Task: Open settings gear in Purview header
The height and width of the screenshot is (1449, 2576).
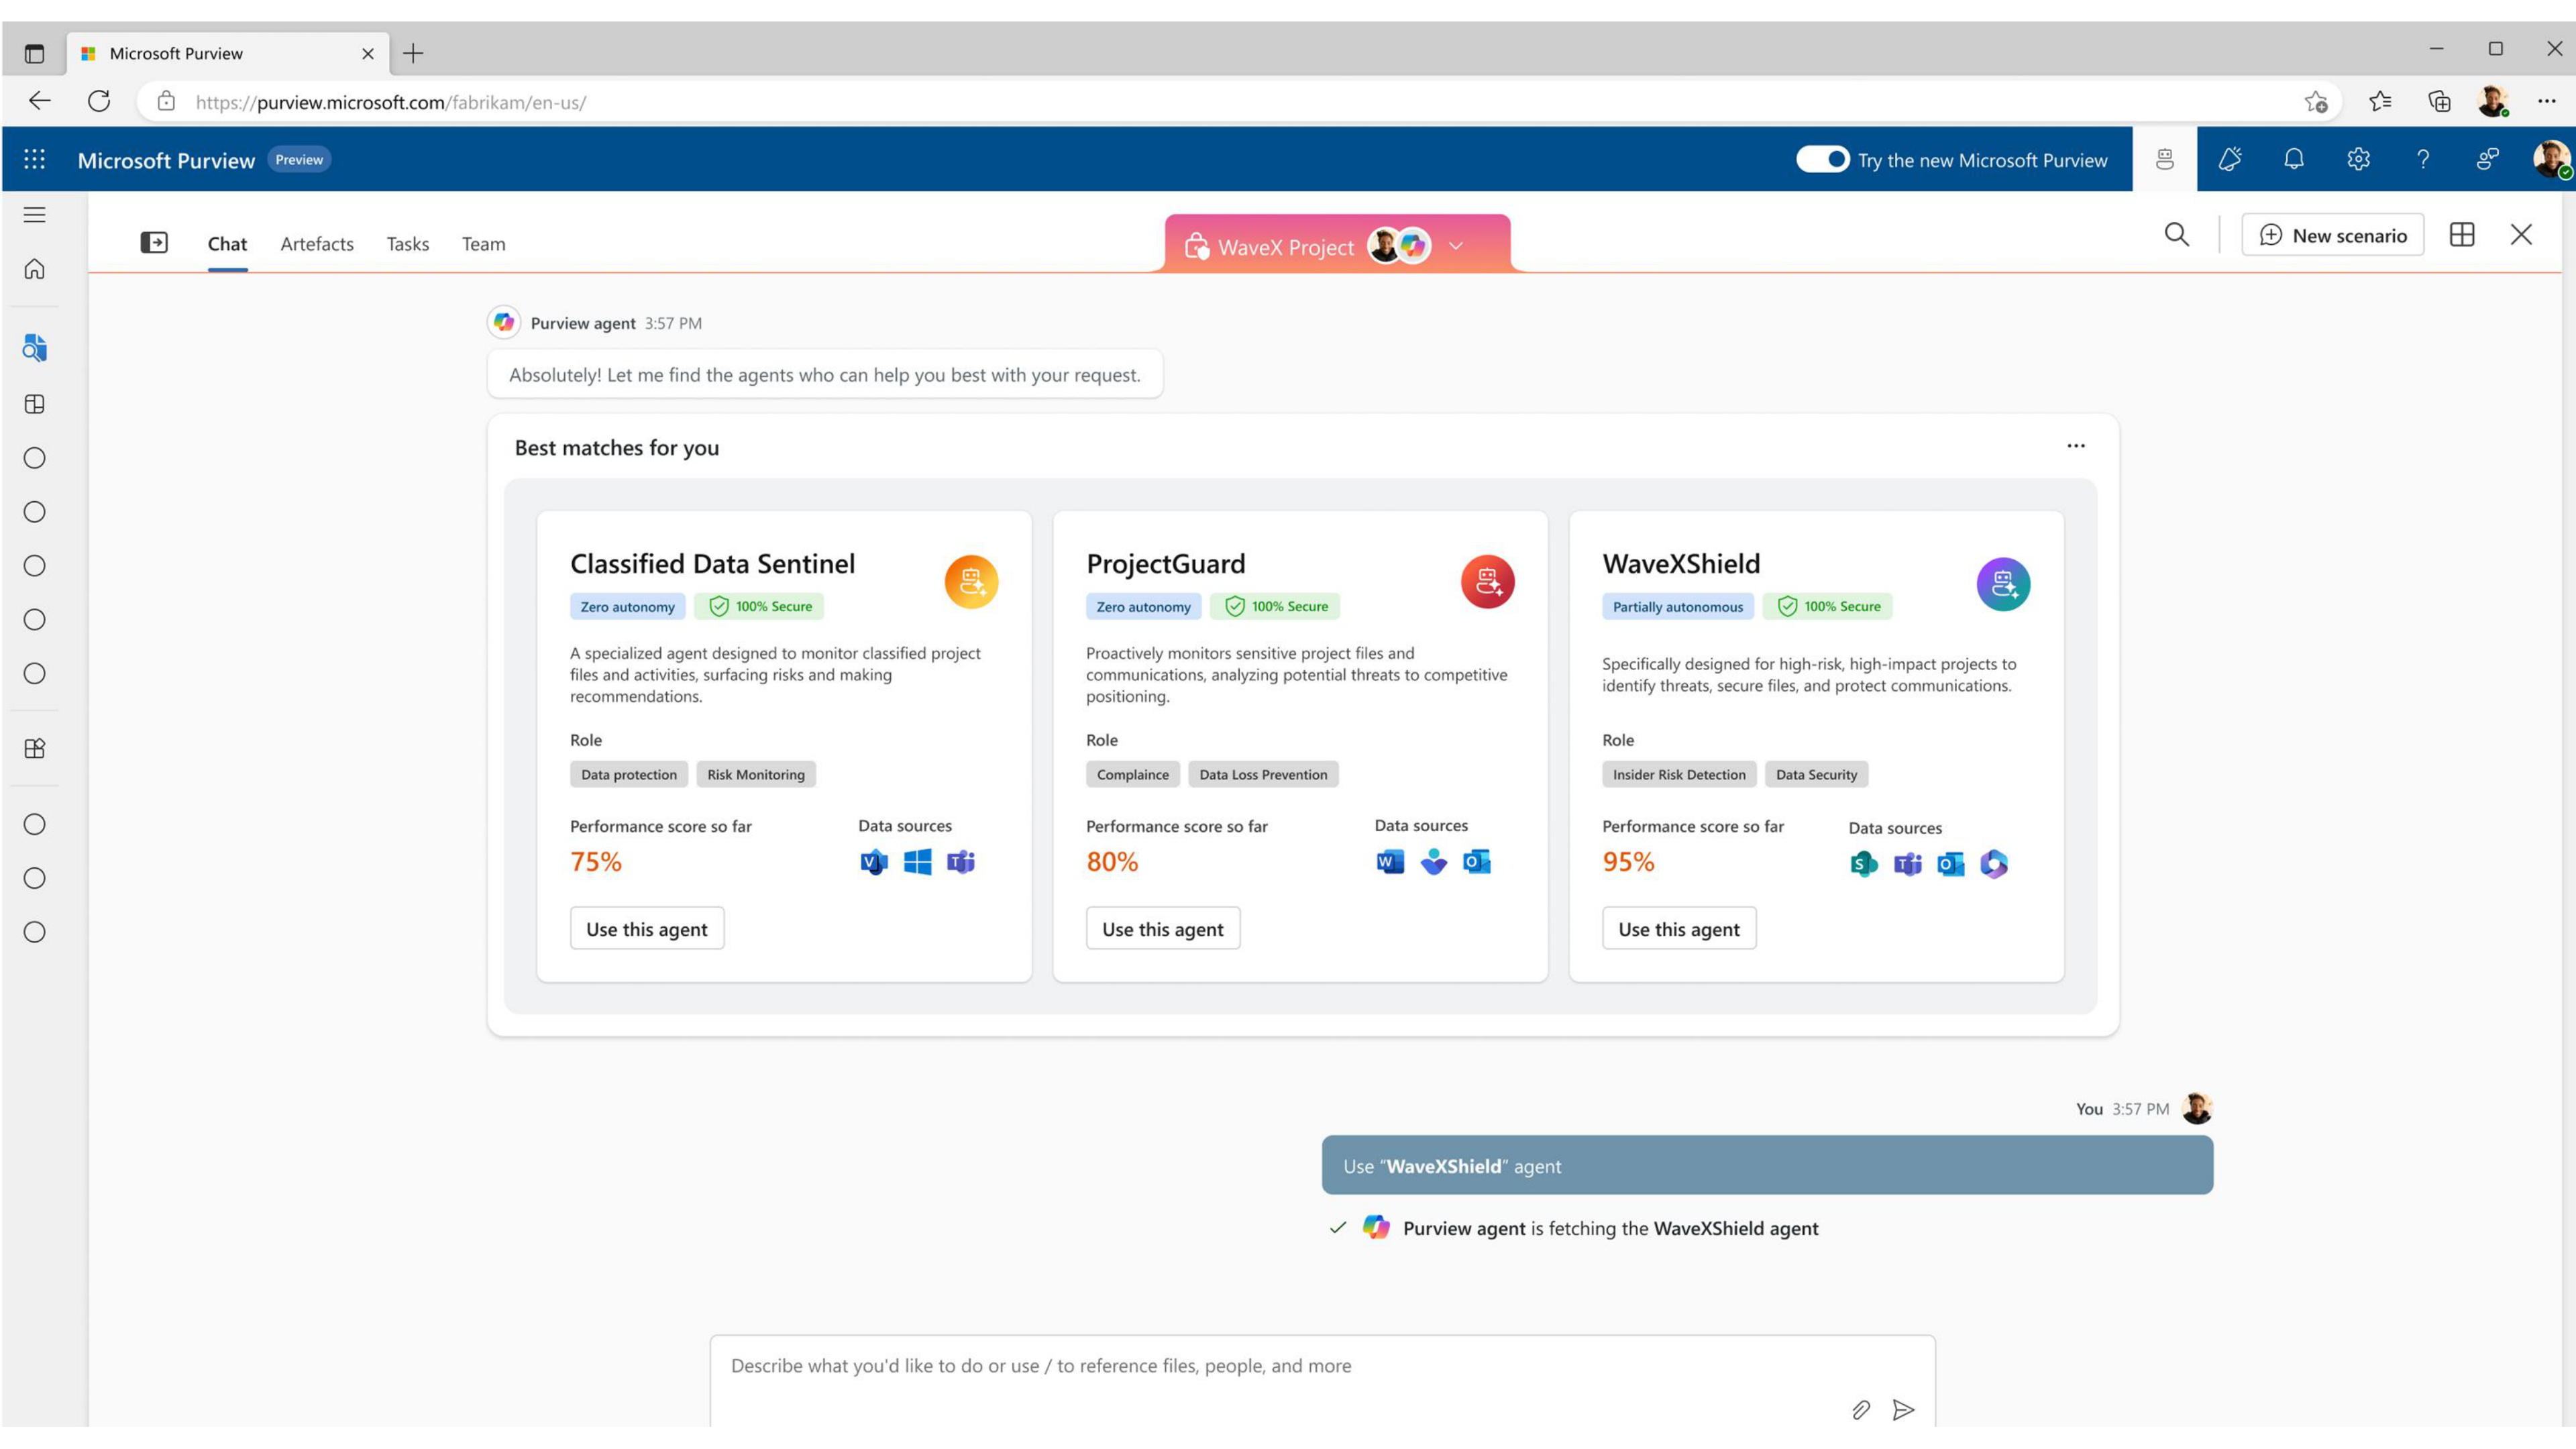Action: tap(2358, 159)
